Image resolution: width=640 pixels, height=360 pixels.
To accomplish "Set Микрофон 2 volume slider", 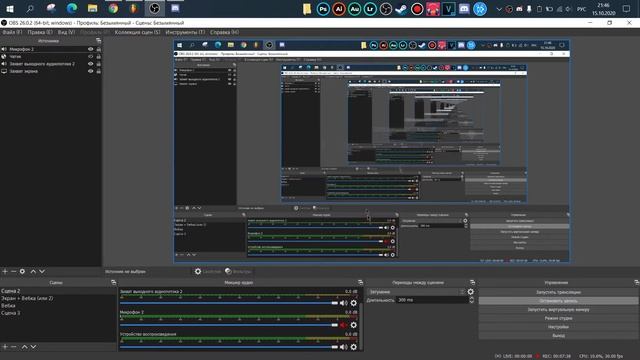I will [229, 325].
